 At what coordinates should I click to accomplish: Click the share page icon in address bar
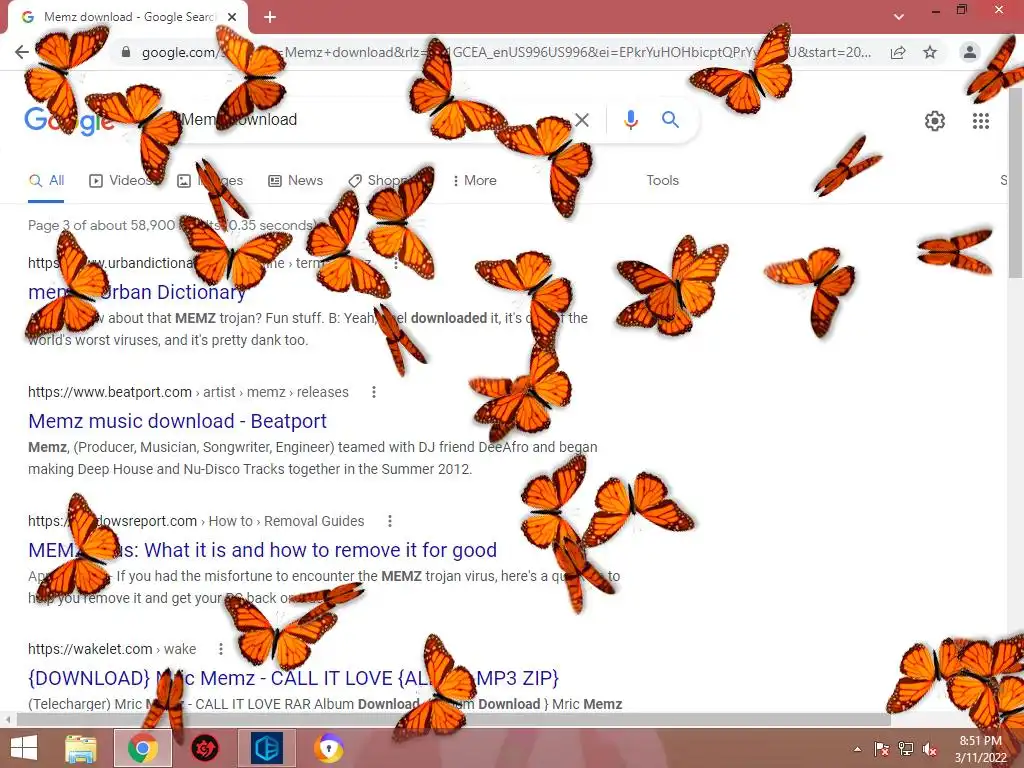(x=898, y=52)
